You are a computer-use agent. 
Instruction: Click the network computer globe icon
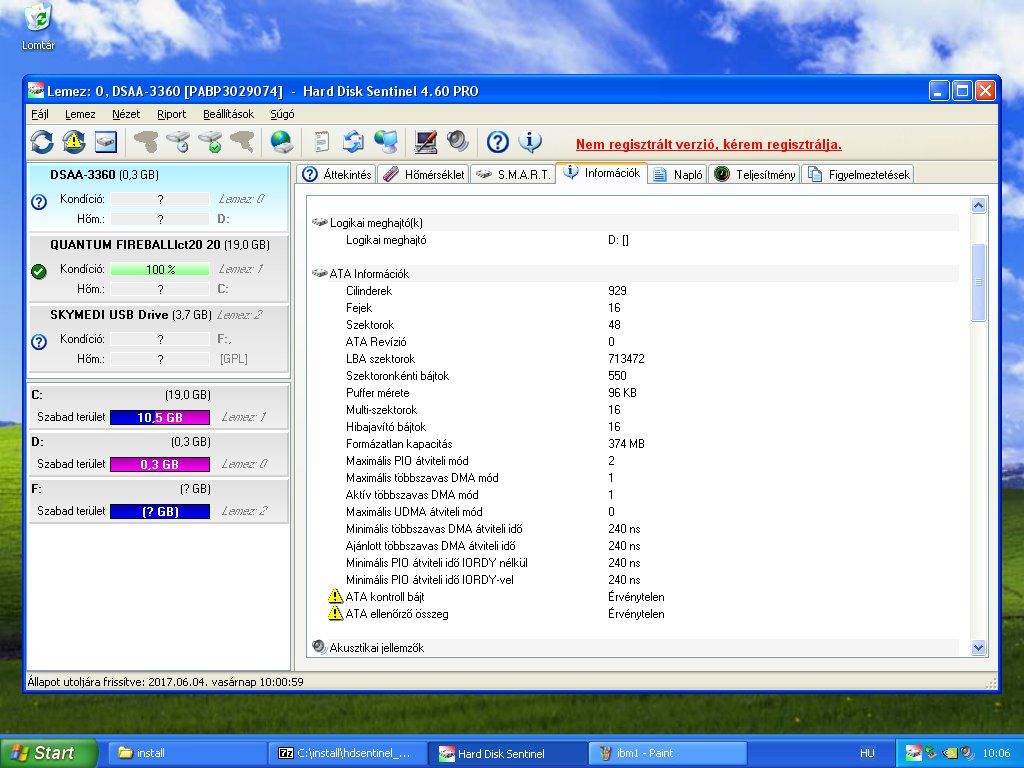click(385, 142)
